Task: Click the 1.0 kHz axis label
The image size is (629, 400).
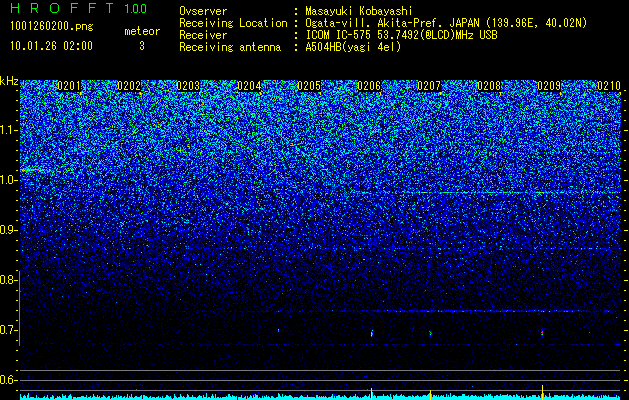Action: coord(9,180)
